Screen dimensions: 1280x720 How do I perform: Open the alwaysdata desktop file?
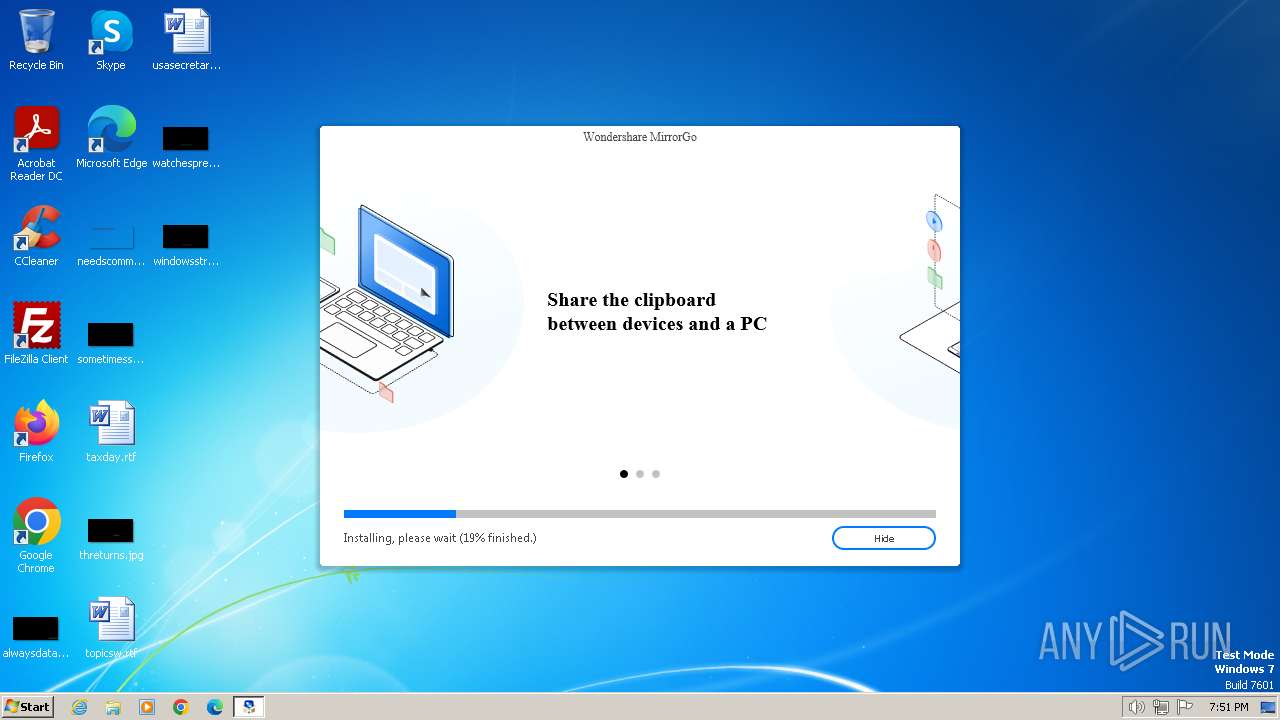[x=36, y=637]
